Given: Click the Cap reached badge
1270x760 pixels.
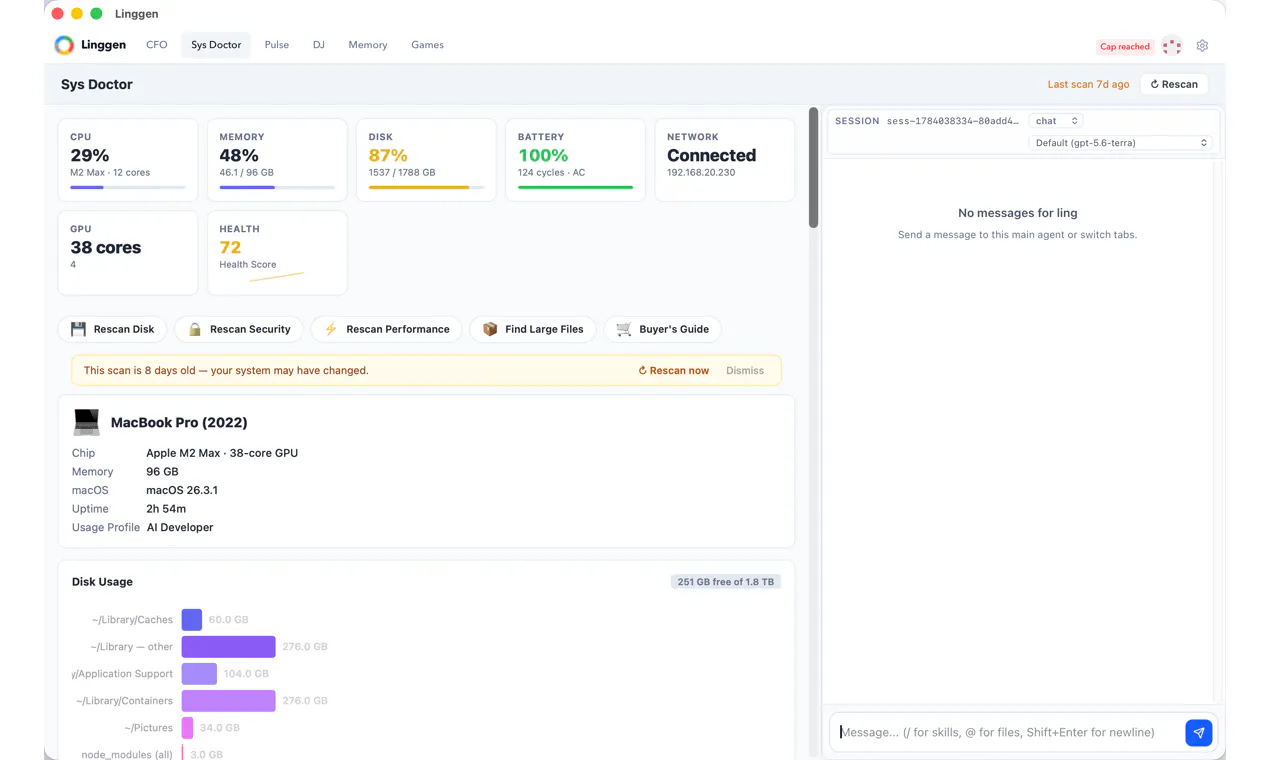Looking at the screenshot, I should (1125, 46).
